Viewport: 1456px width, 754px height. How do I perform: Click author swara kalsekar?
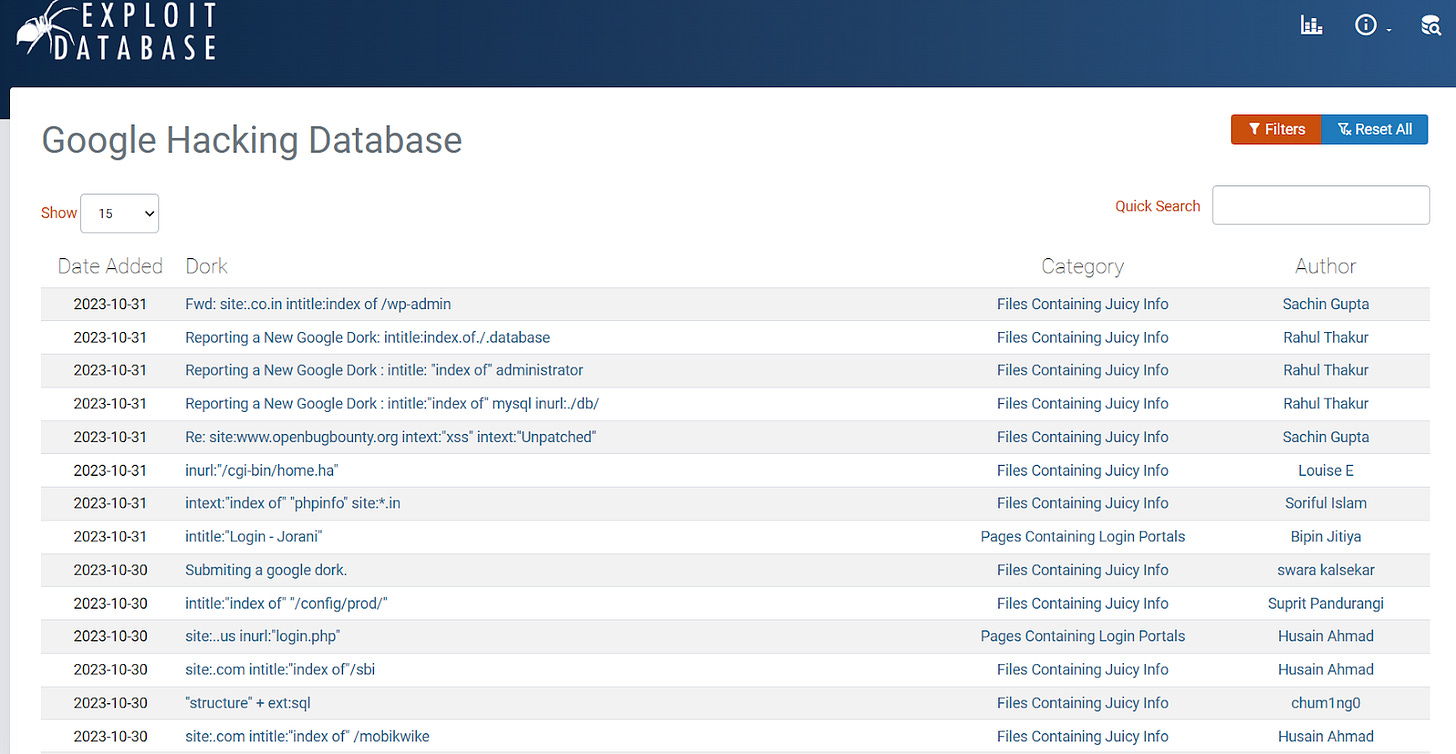(x=1326, y=570)
